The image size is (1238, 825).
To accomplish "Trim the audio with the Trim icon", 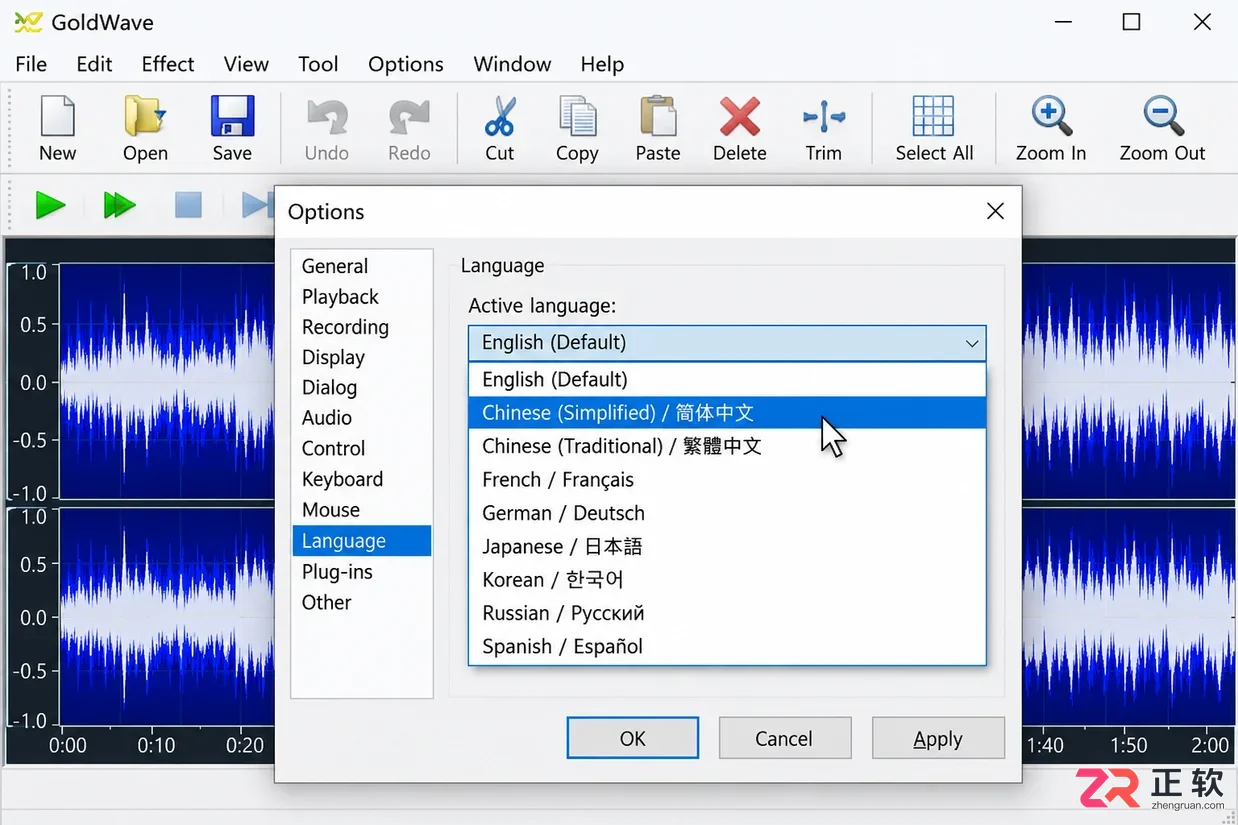I will pos(824,116).
